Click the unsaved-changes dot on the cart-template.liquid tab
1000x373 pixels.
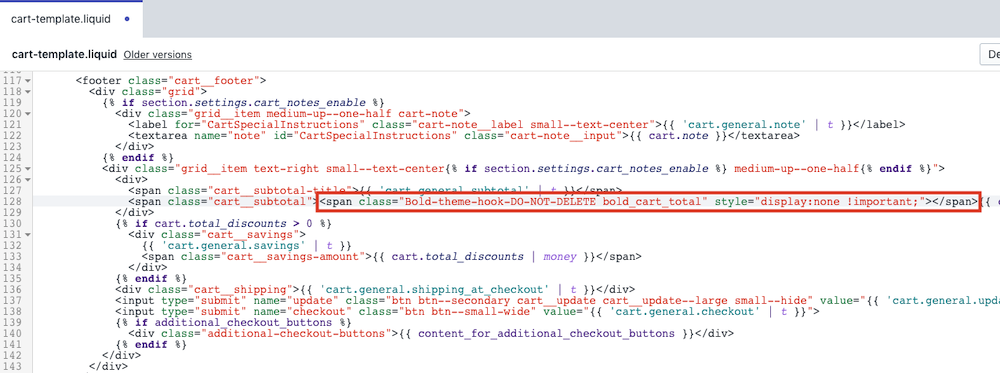(127, 19)
